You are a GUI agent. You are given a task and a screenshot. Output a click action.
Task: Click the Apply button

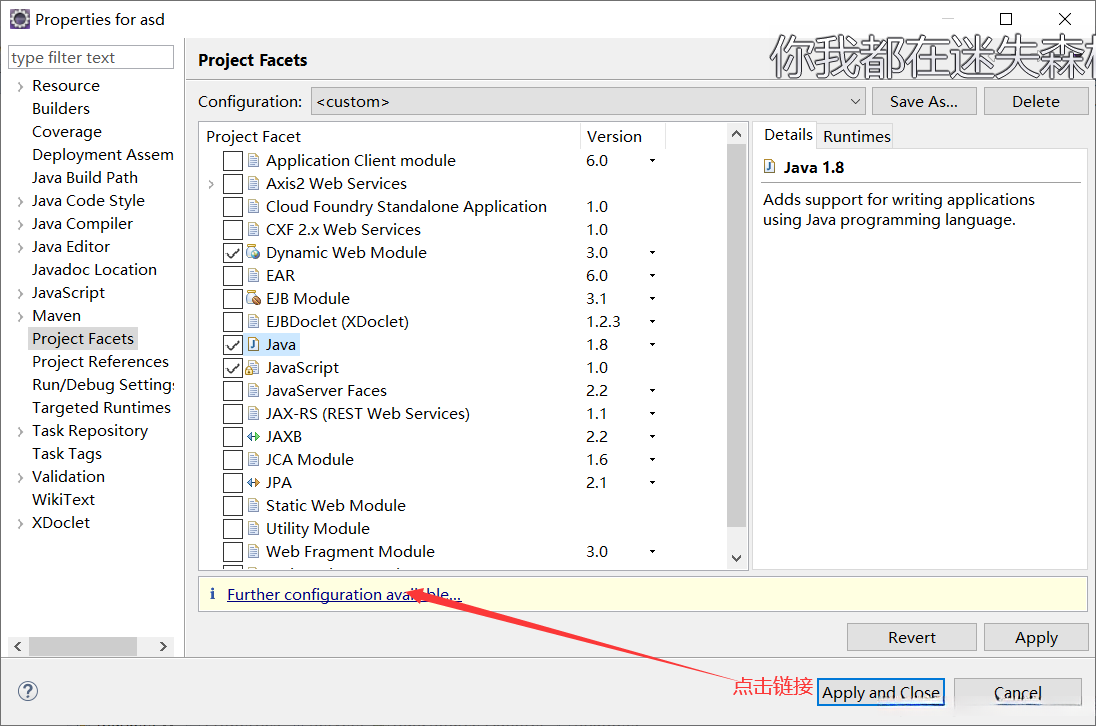1036,637
